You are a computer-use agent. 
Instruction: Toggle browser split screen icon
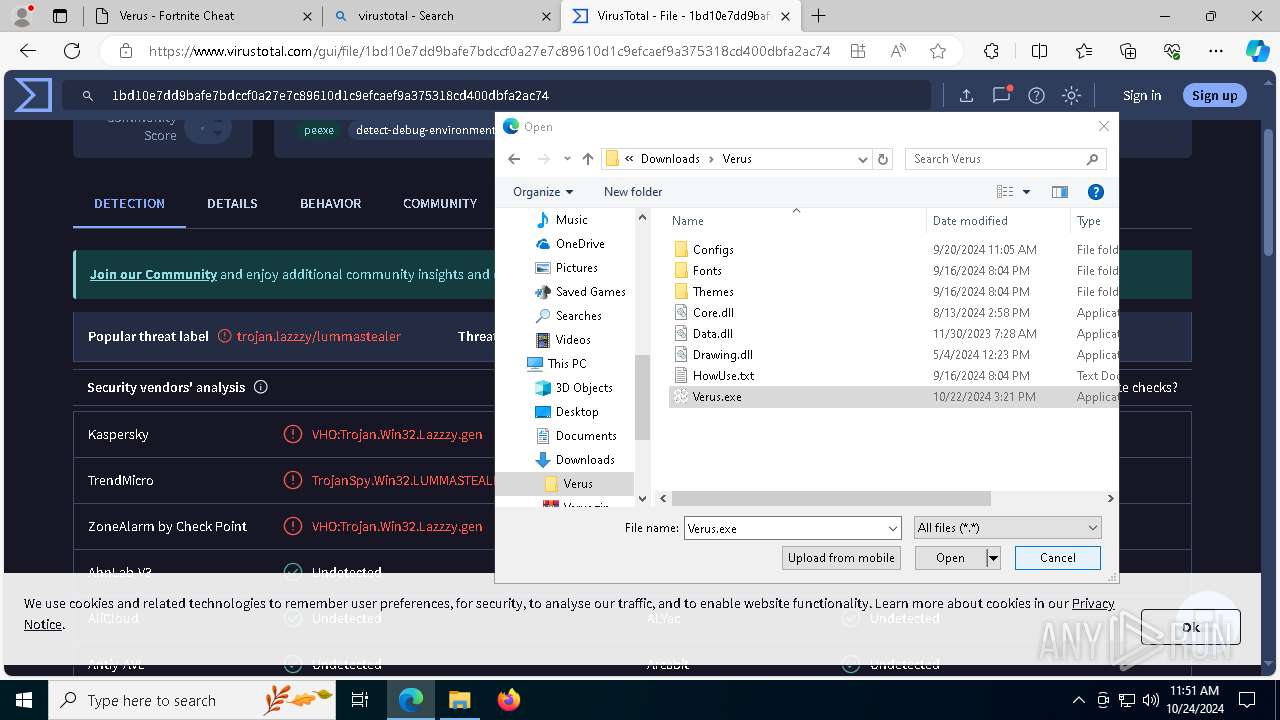pyautogui.click(x=1039, y=51)
